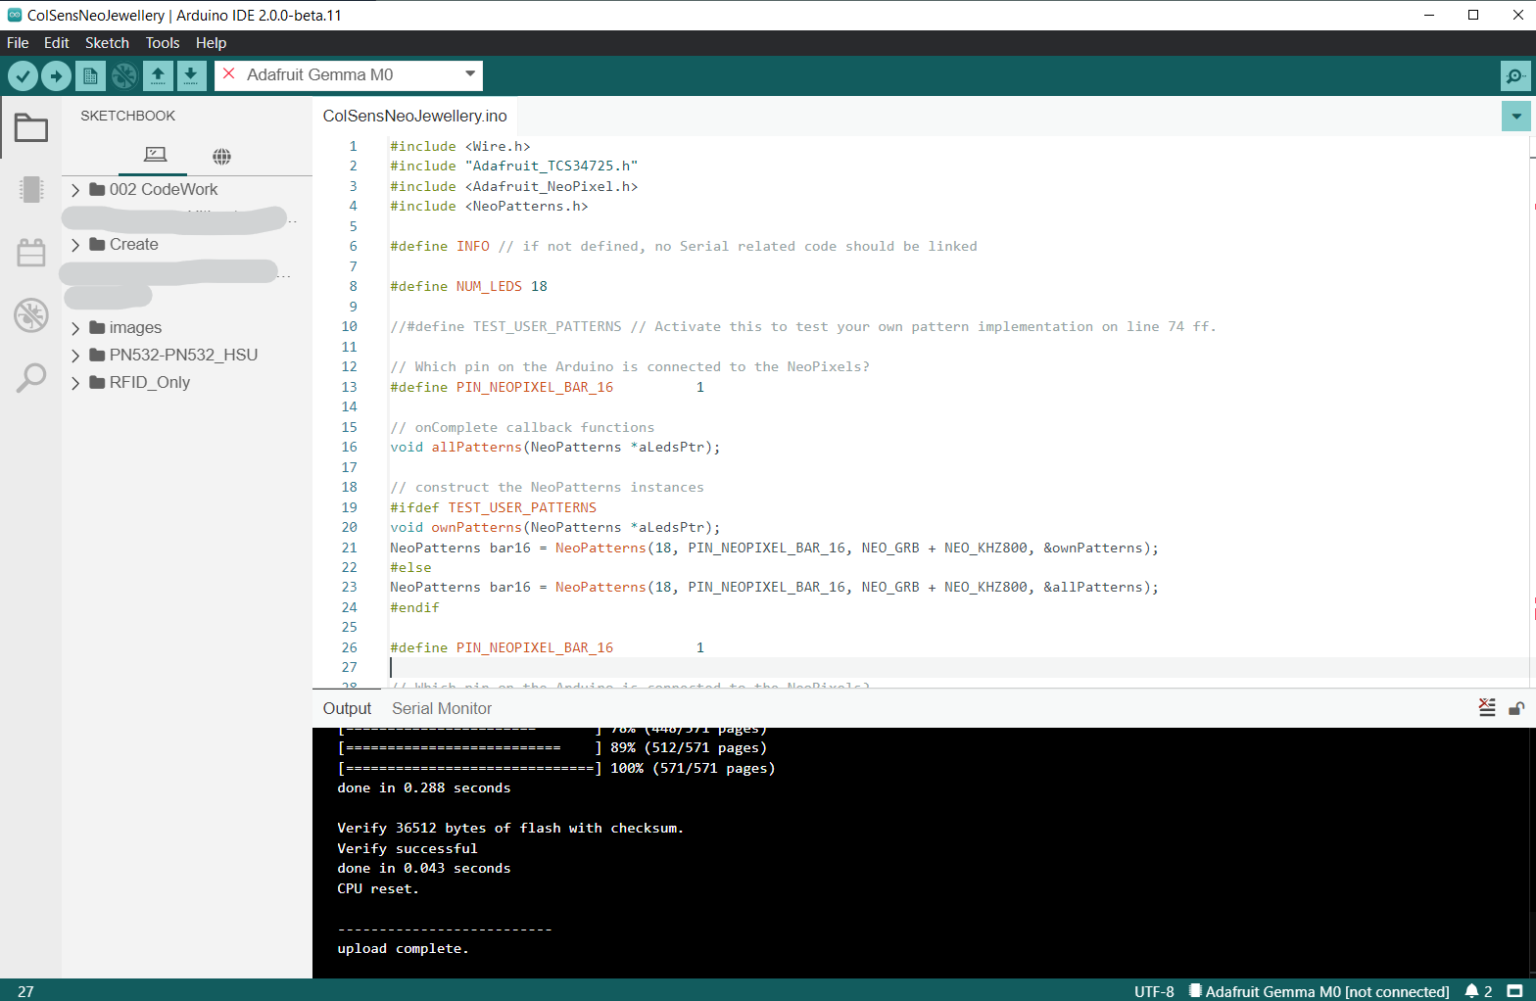This screenshot has height=1001, width=1536.
Task: Expand the RFID_Only folder
Action: (75, 382)
